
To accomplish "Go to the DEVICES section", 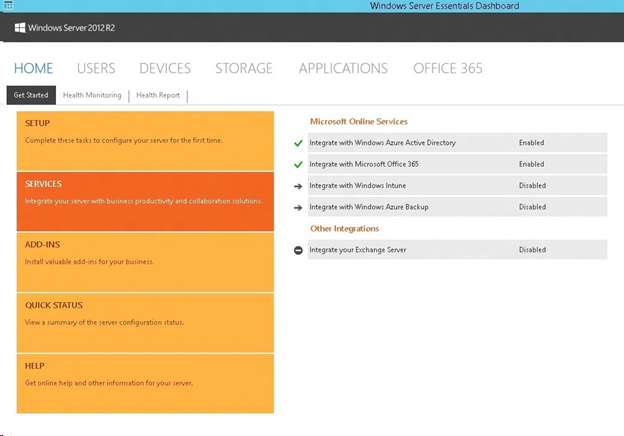I will point(165,68).
